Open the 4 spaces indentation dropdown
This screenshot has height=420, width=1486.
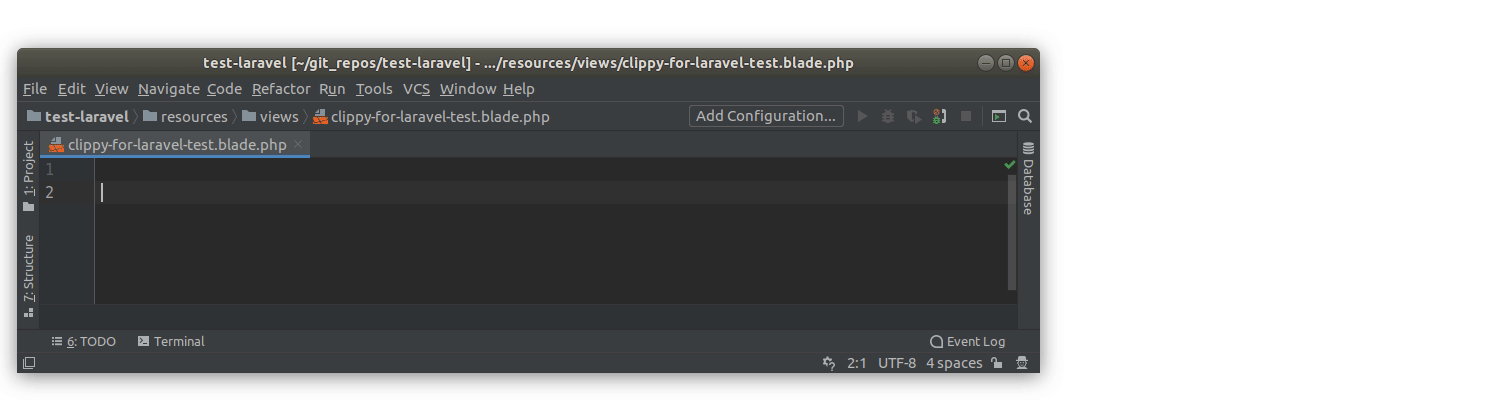point(954,363)
